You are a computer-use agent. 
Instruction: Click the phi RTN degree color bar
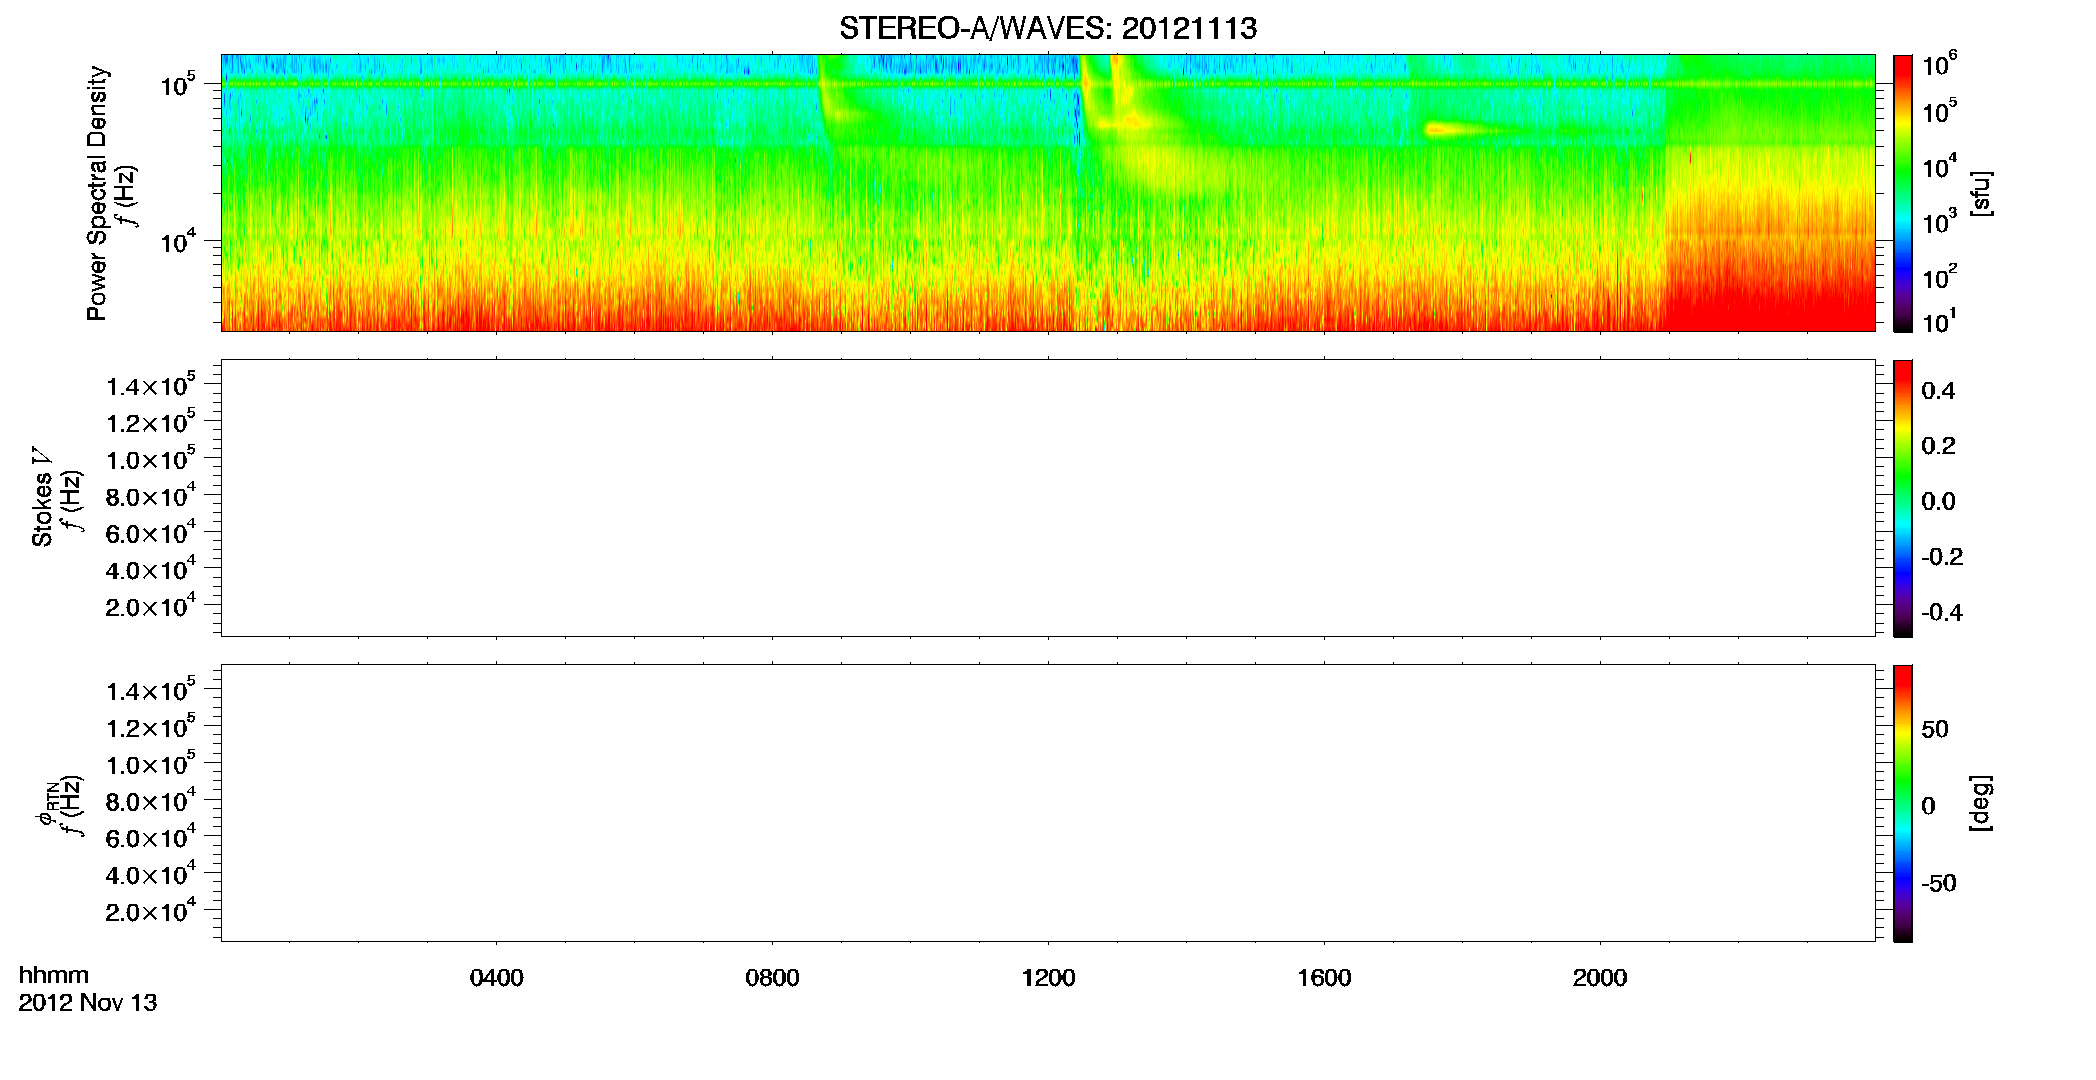(x=1903, y=803)
